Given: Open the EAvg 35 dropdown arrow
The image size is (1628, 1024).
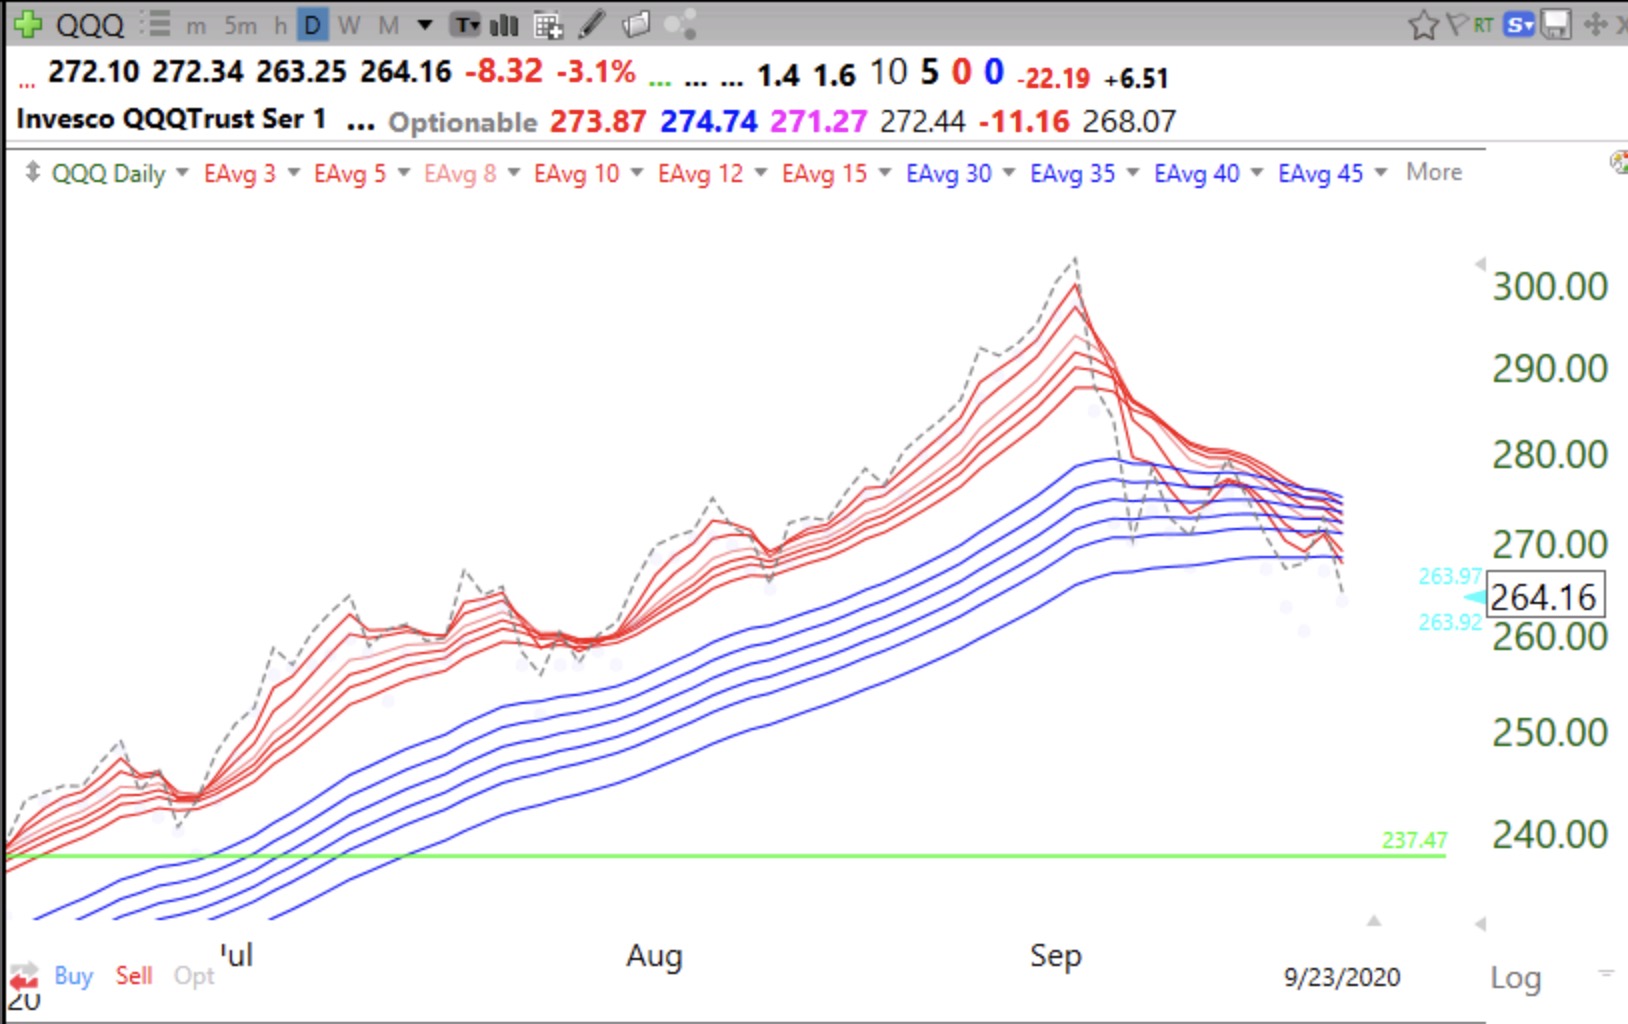Looking at the screenshot, I should pyautogui.click(x=1133, y=172).
